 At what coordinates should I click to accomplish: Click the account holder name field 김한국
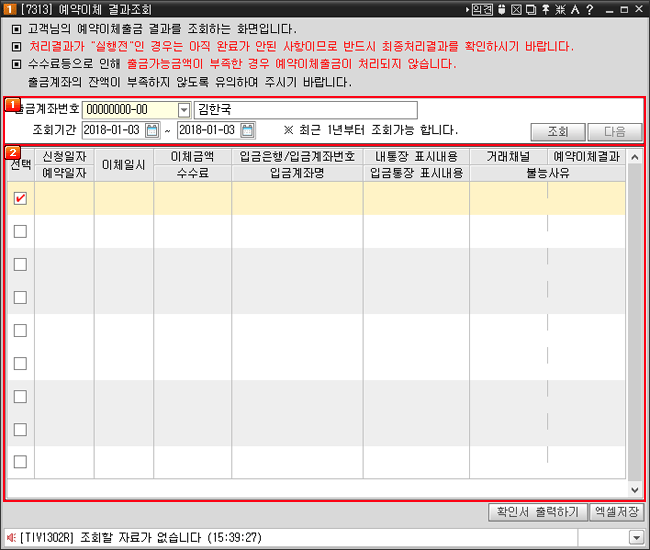[305, 110]
